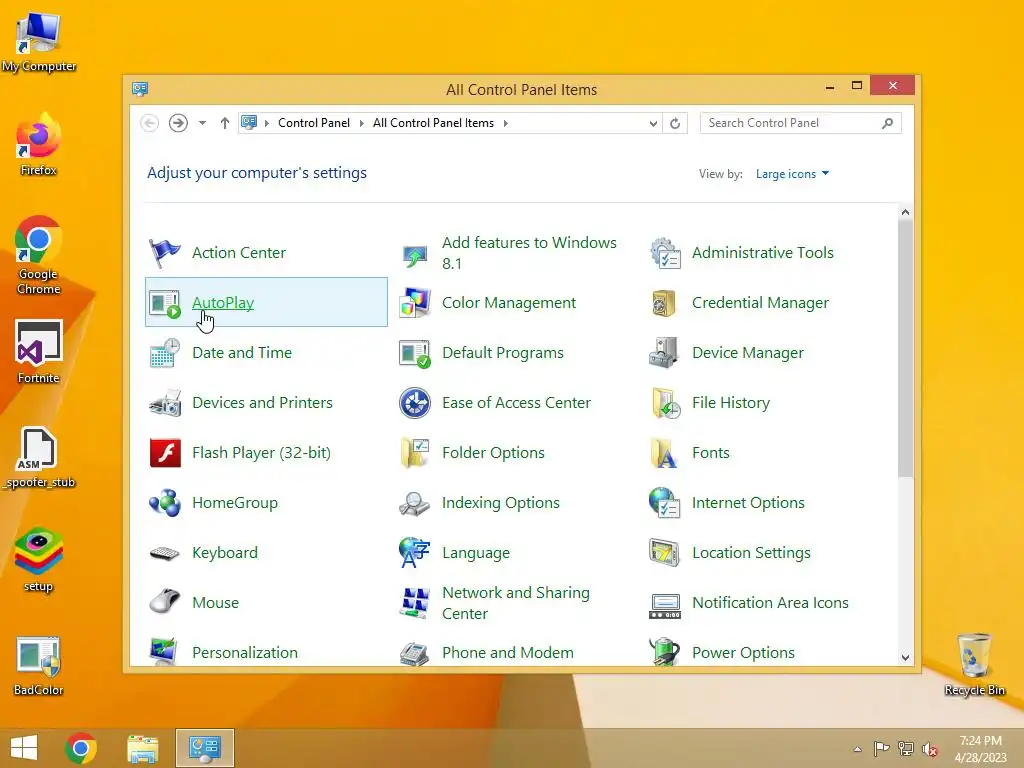Open the Action Center flag icon

(165, 253)
